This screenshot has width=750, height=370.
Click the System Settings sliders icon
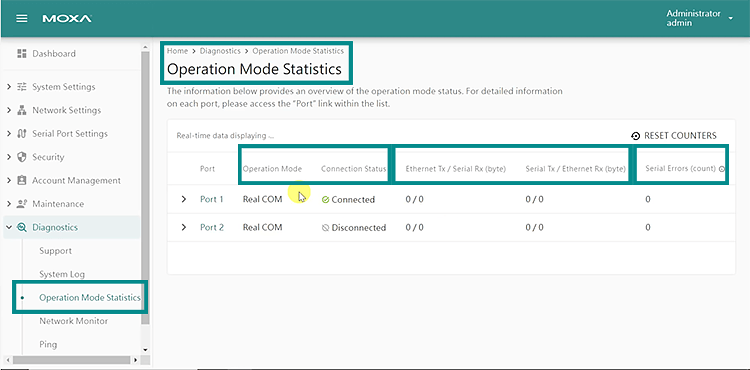pyautogui.click(x=22, y=87)
